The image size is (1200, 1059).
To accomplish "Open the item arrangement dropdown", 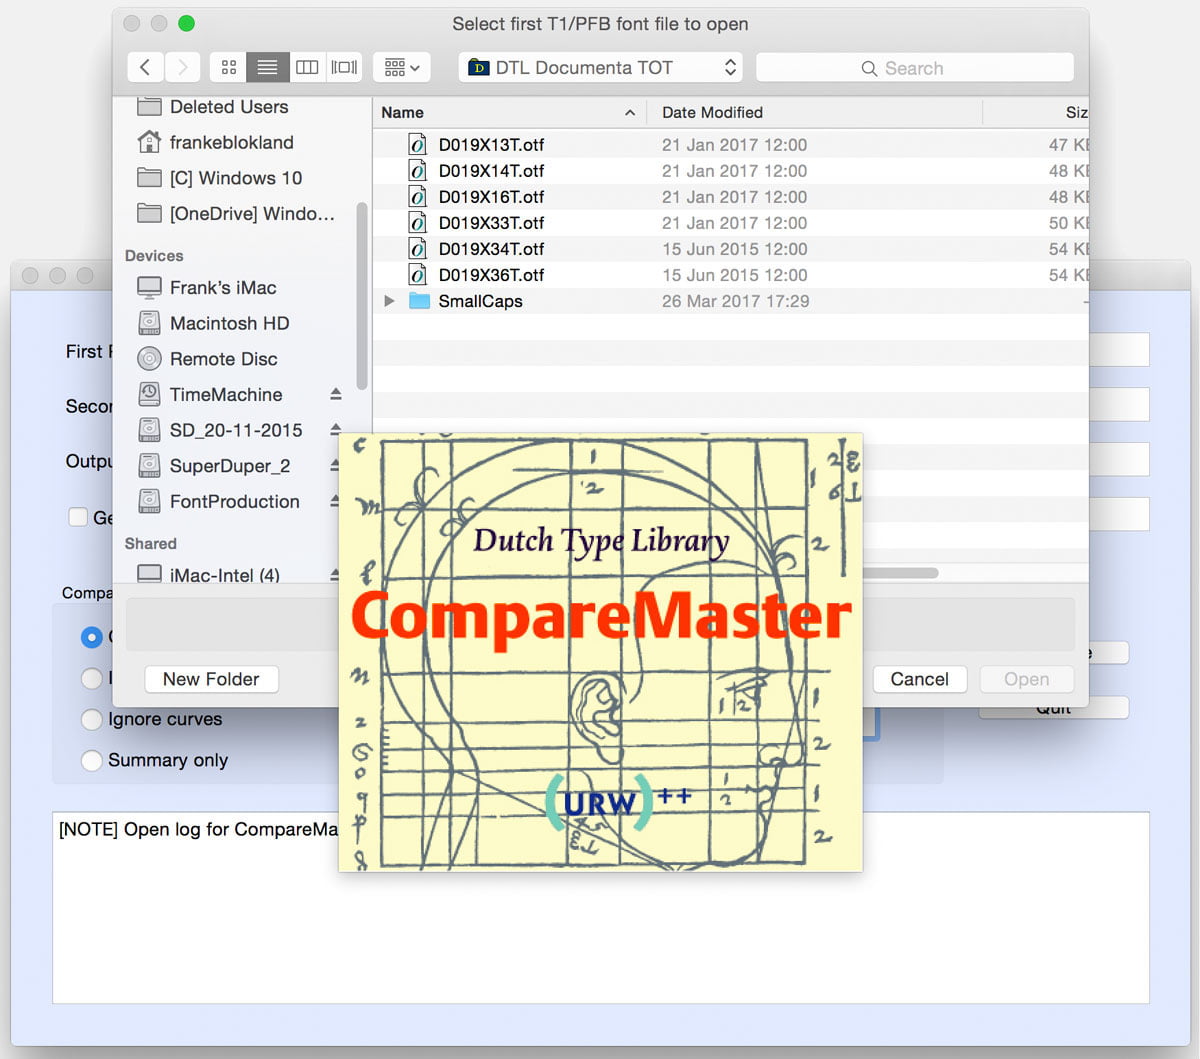I will [402, 67].
